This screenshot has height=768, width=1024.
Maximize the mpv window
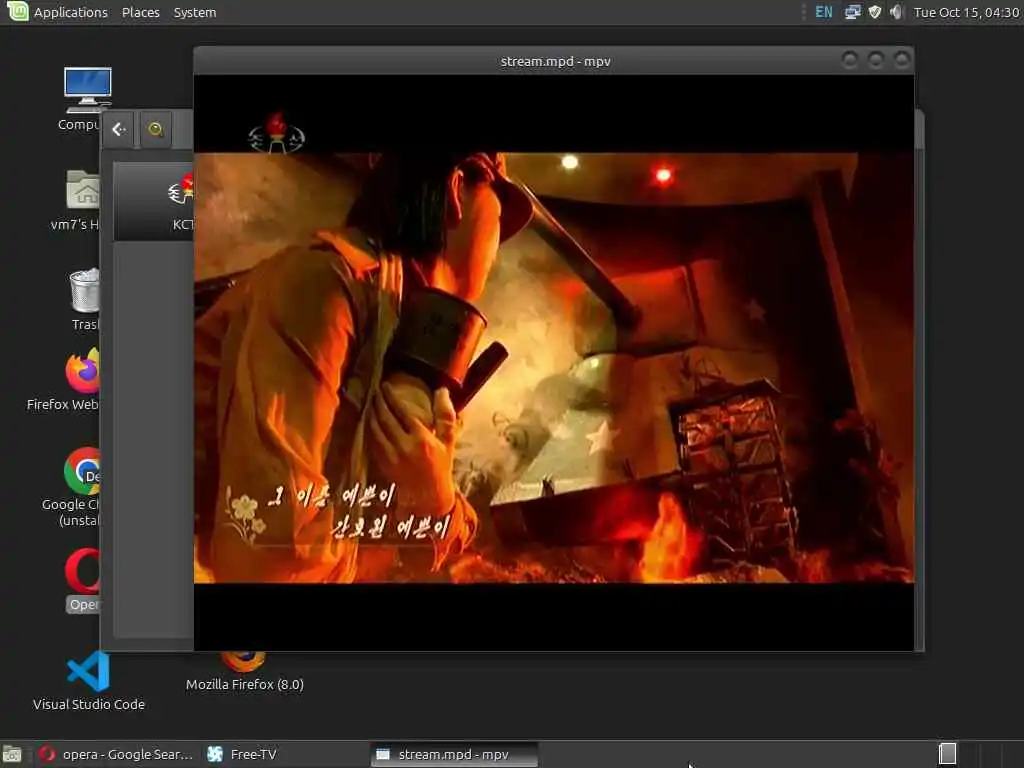click(876, 61)
